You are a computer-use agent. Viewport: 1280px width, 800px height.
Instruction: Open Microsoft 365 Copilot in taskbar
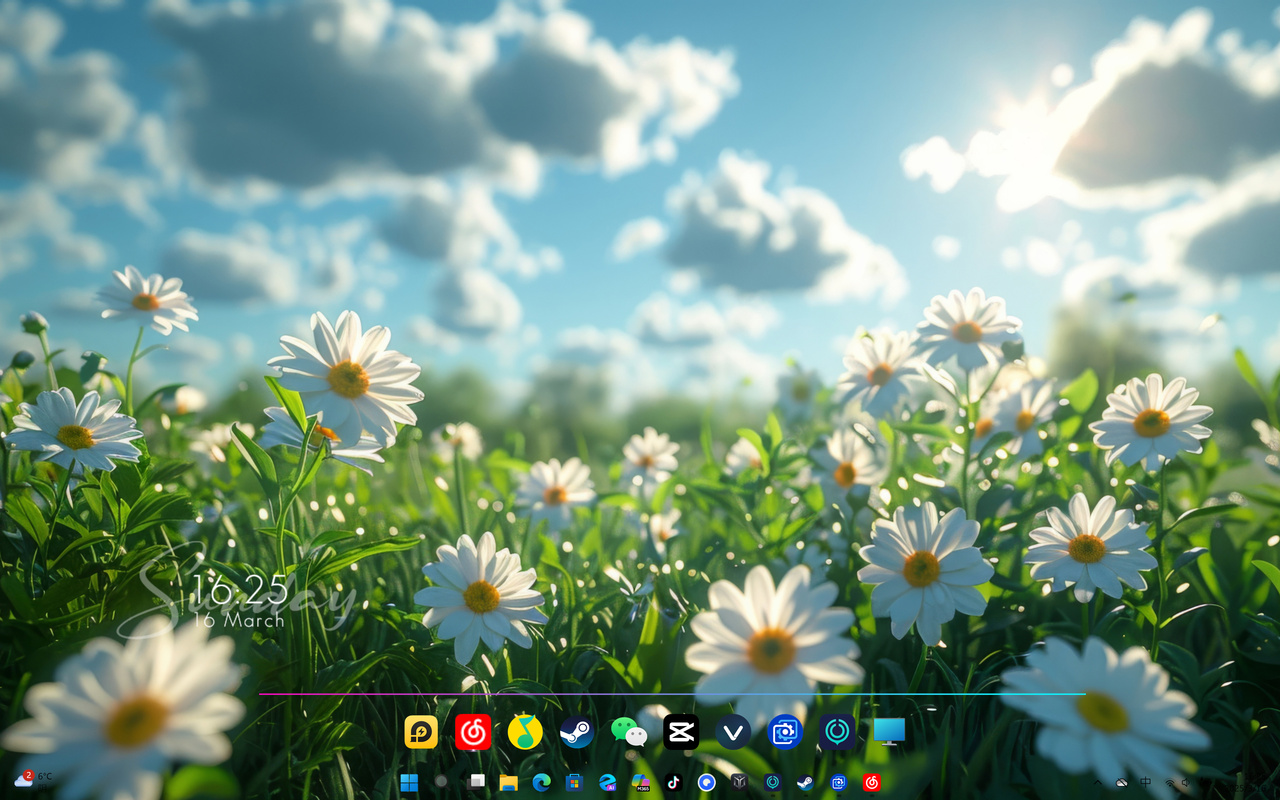[640, 782]
